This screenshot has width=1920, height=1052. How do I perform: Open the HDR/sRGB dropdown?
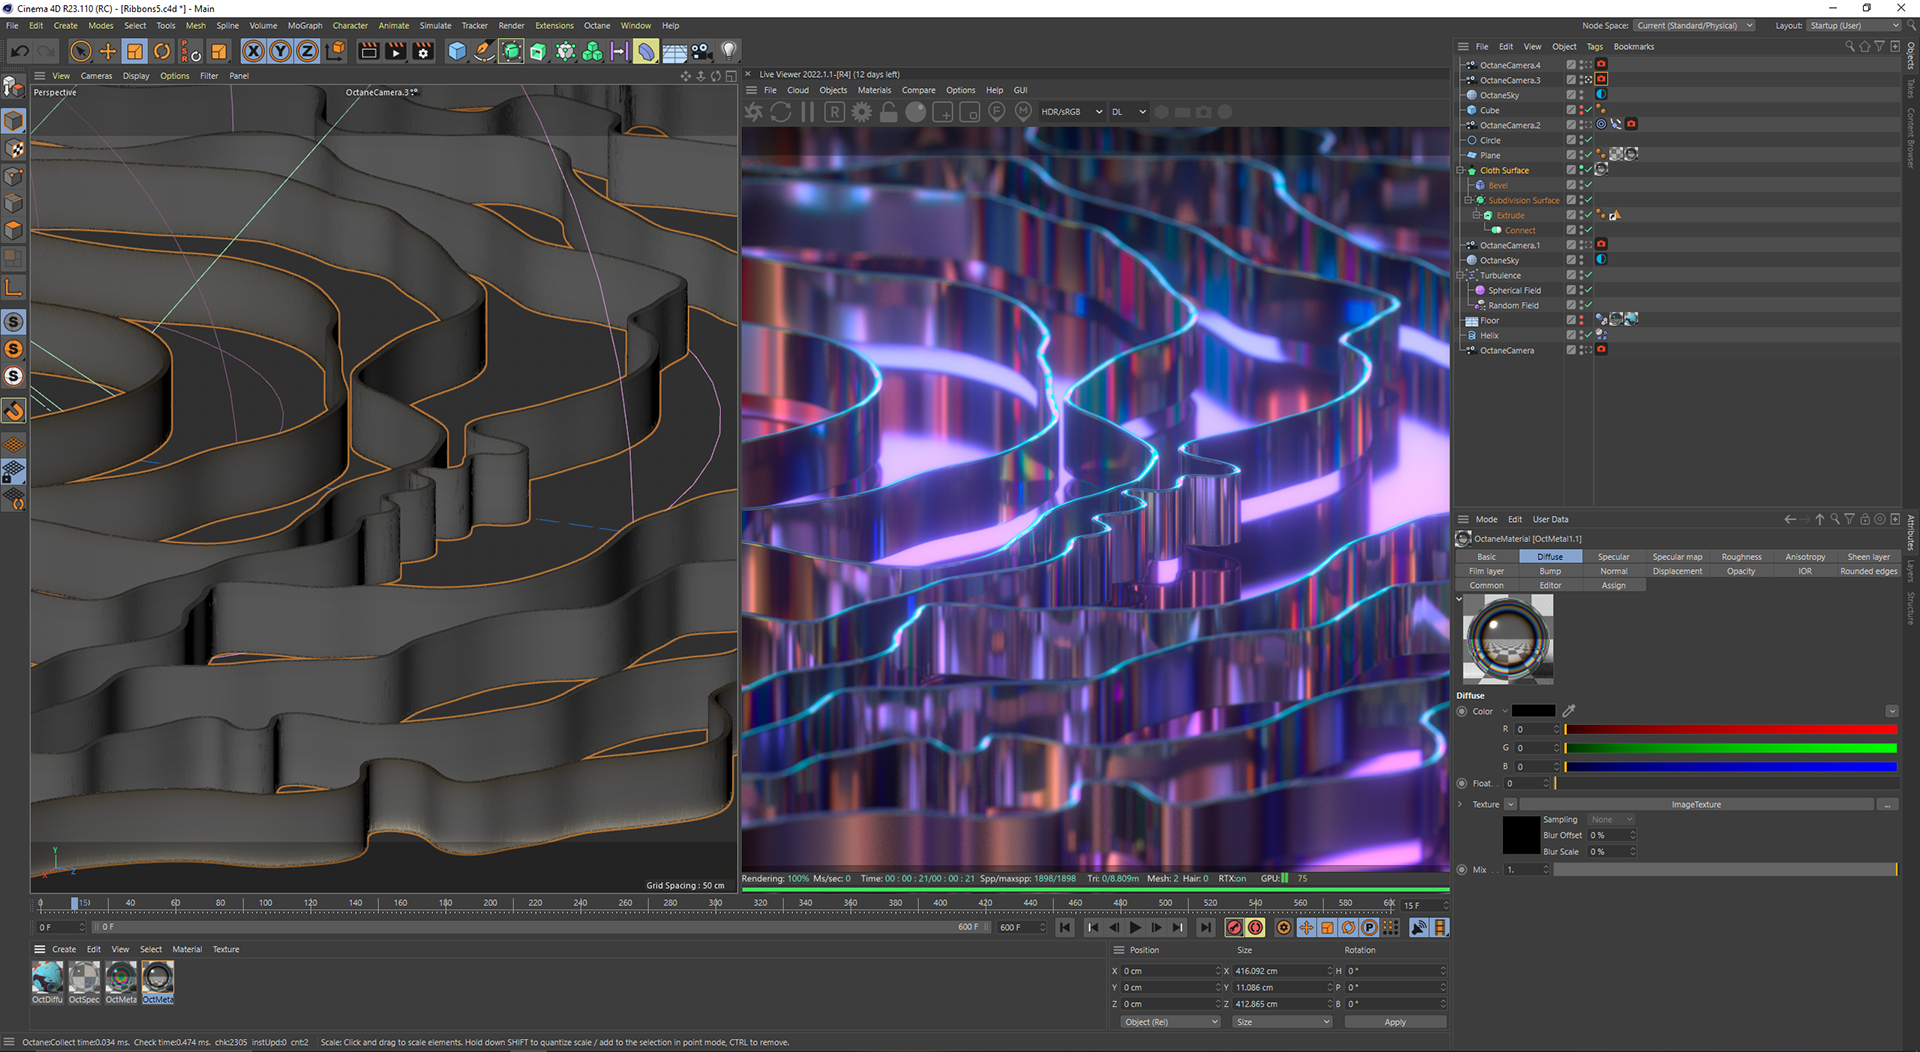tap(1071, 112)
